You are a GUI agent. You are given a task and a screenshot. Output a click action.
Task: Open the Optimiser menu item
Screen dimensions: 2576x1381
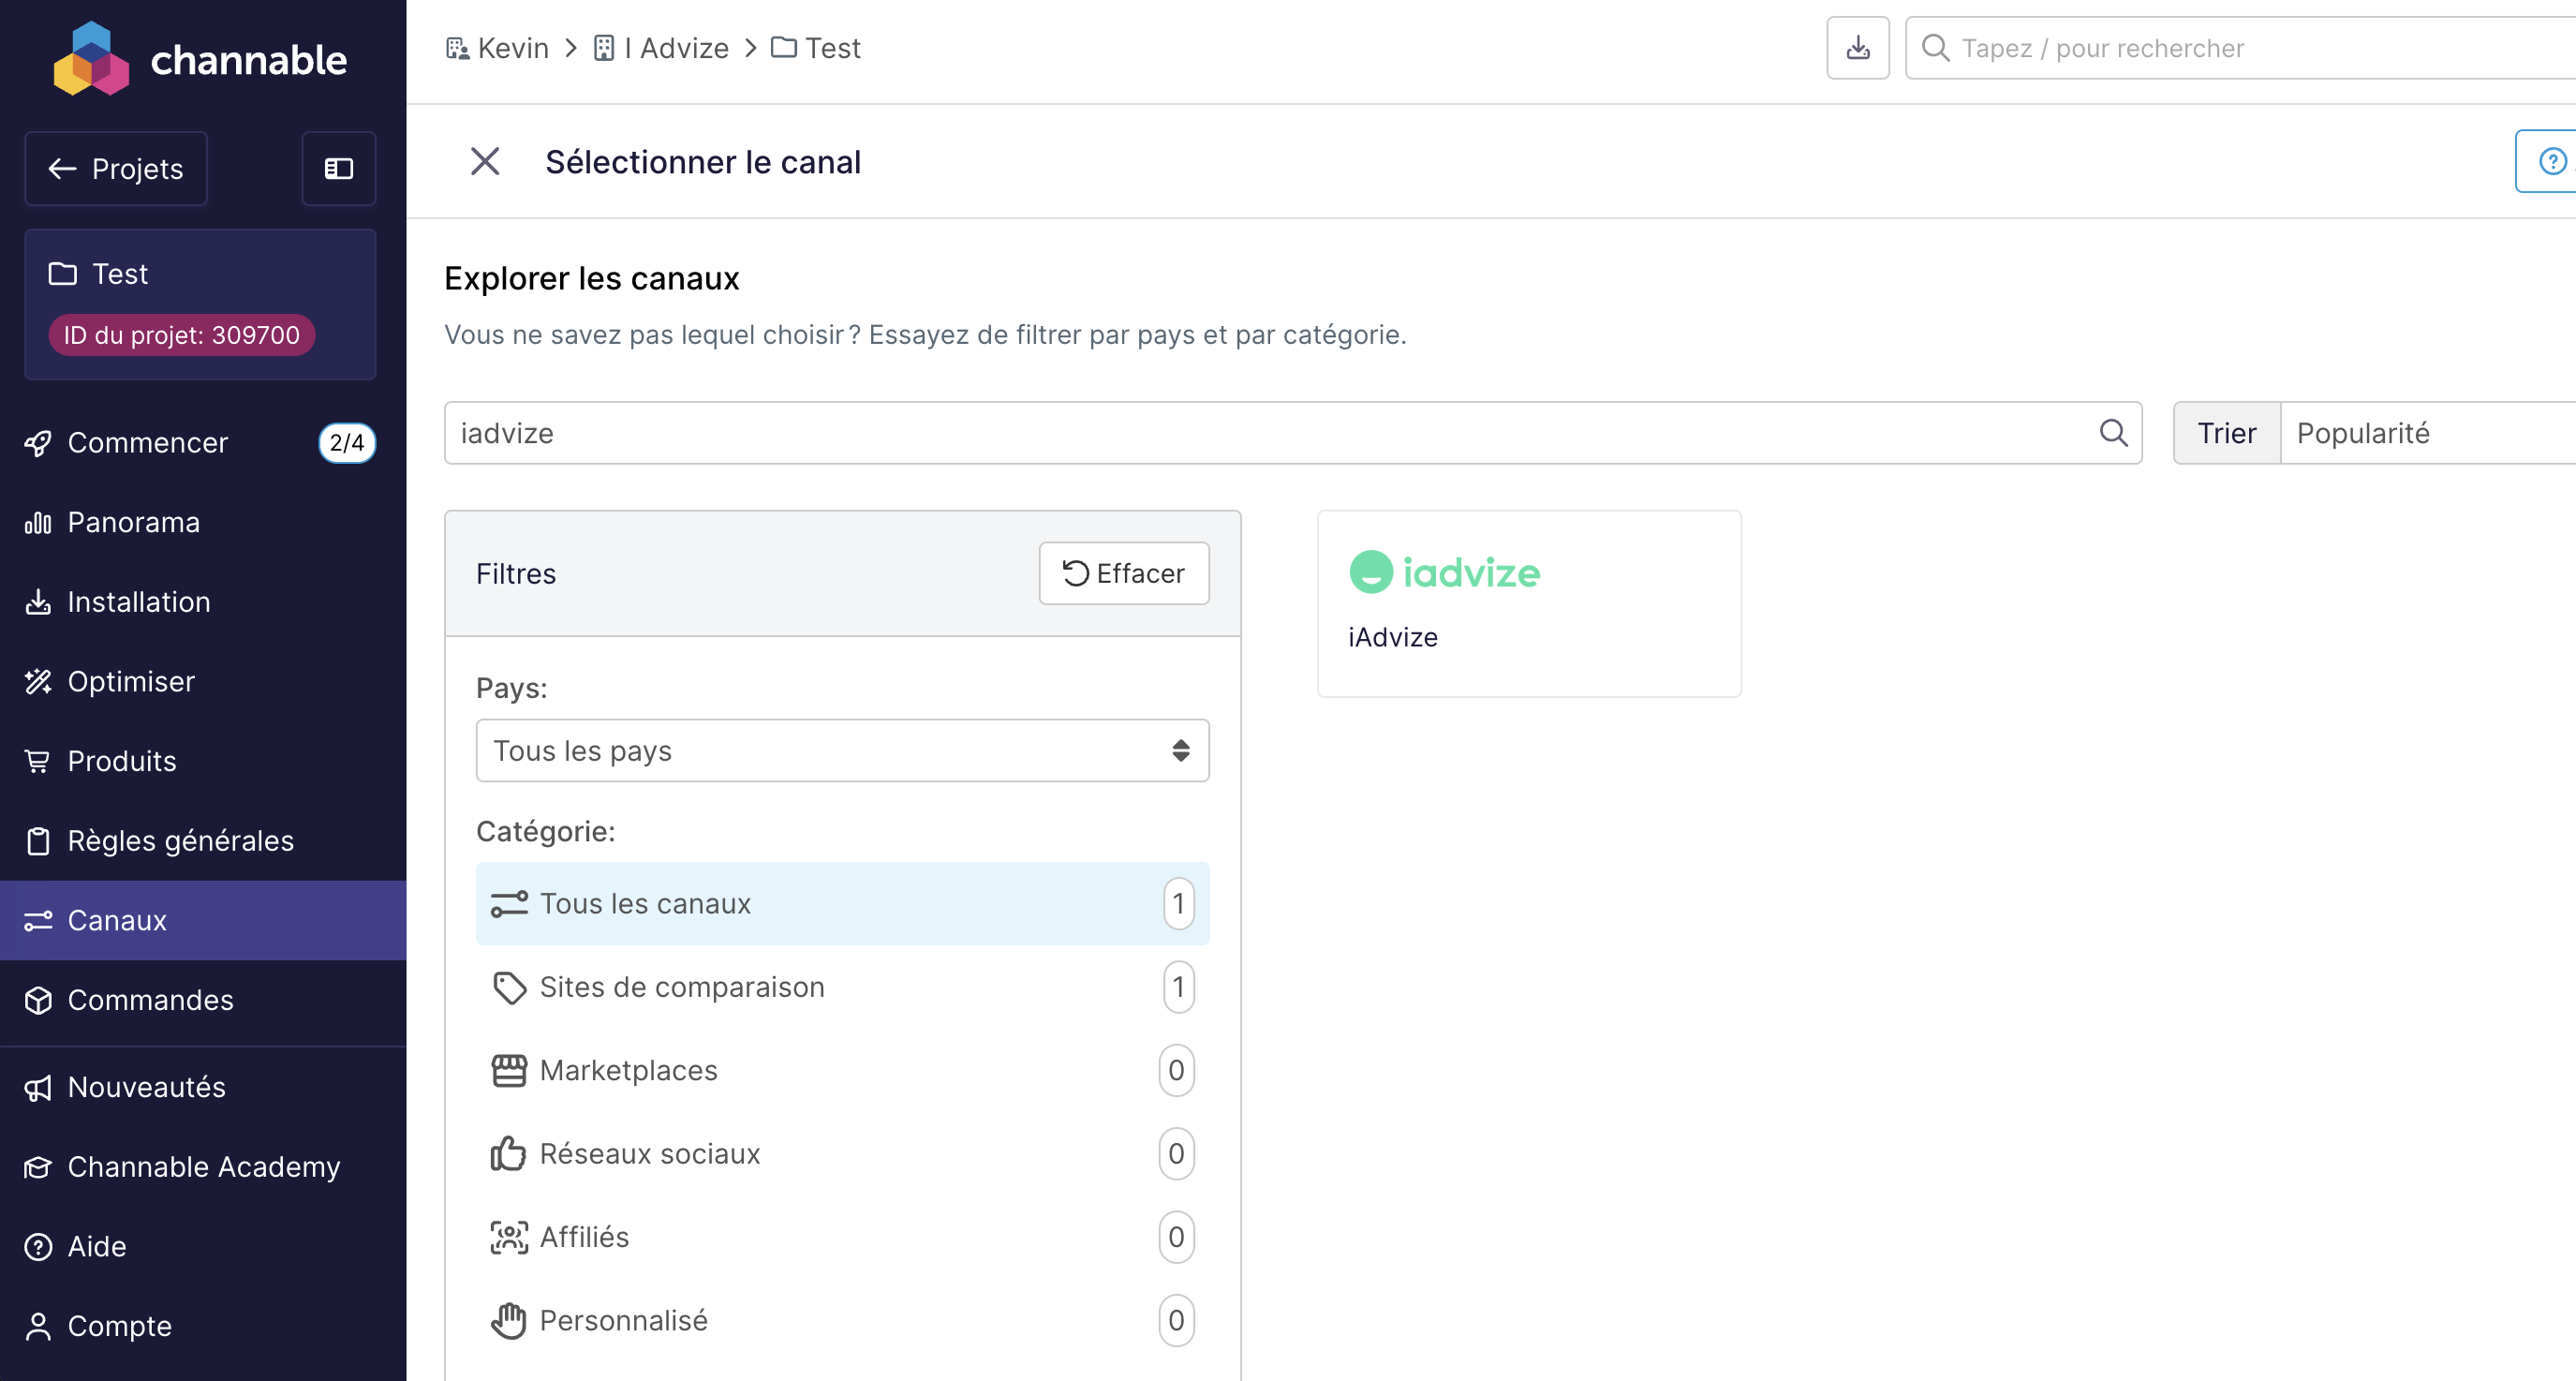point(130,681)
